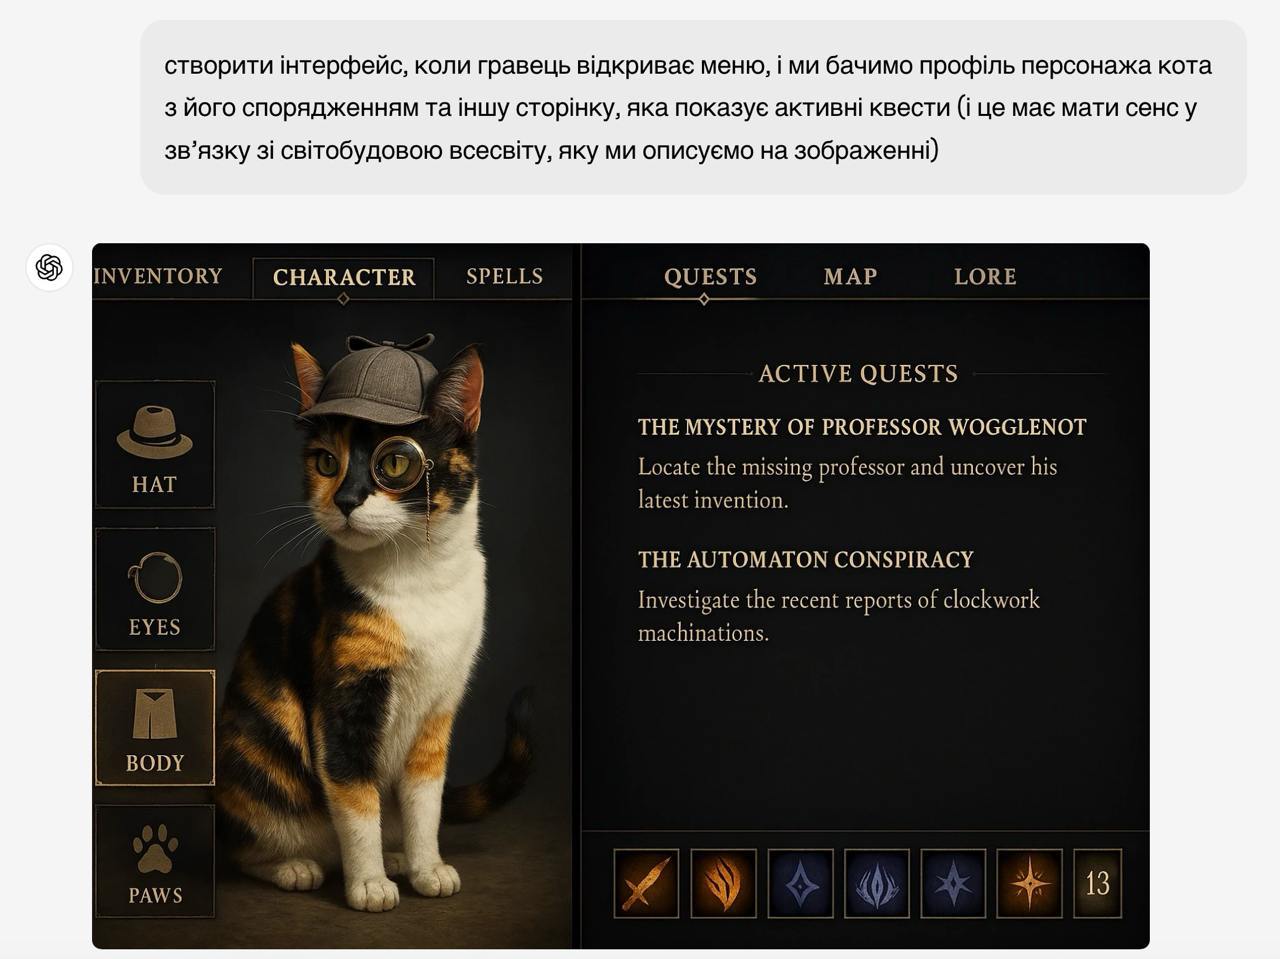
Task: Open the PAWS equipment slot
Action: pyautogui.click(x=155, y=861)
